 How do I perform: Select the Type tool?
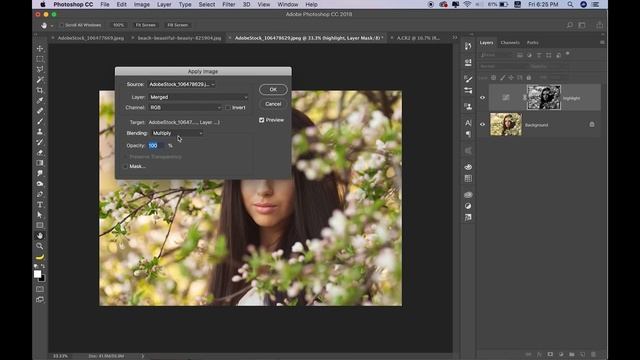tap(40, 204)
